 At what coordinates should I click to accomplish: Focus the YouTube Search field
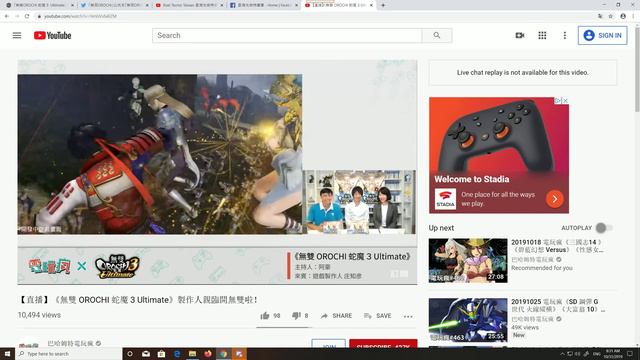coord(287,36)
